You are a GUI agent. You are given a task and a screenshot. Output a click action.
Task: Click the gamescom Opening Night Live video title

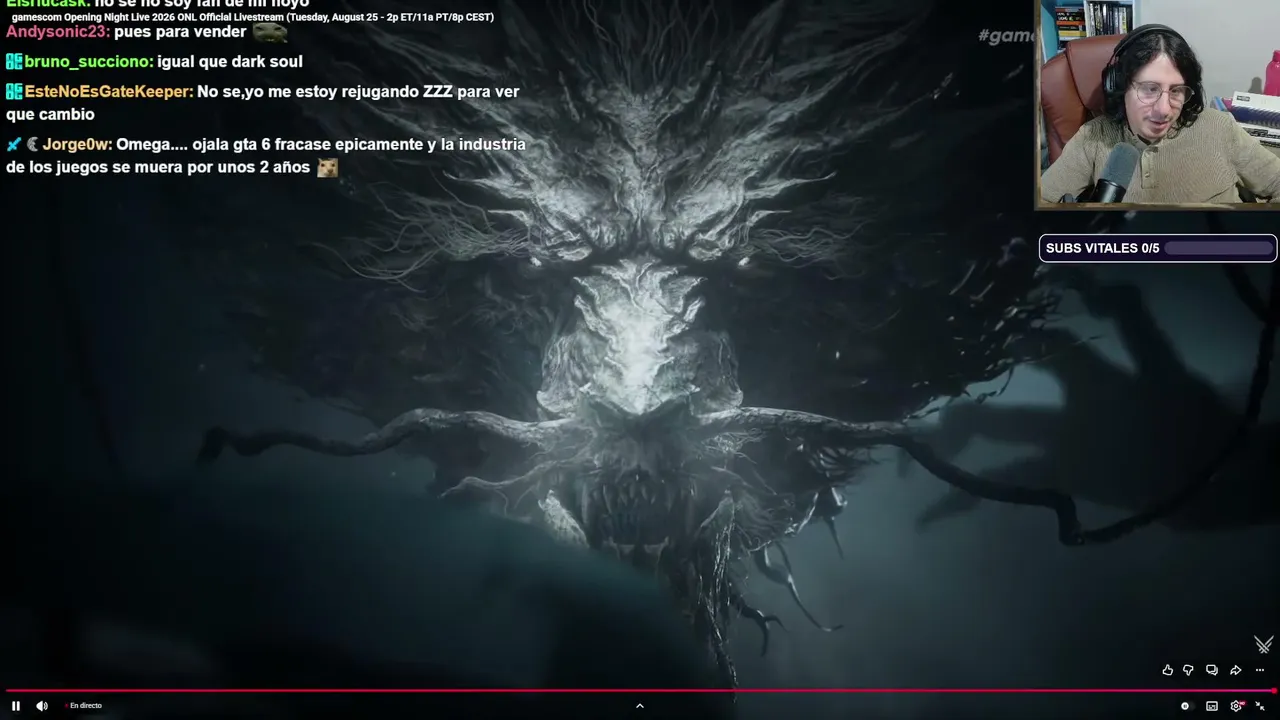pyautogui.click(x=252, y=17)
